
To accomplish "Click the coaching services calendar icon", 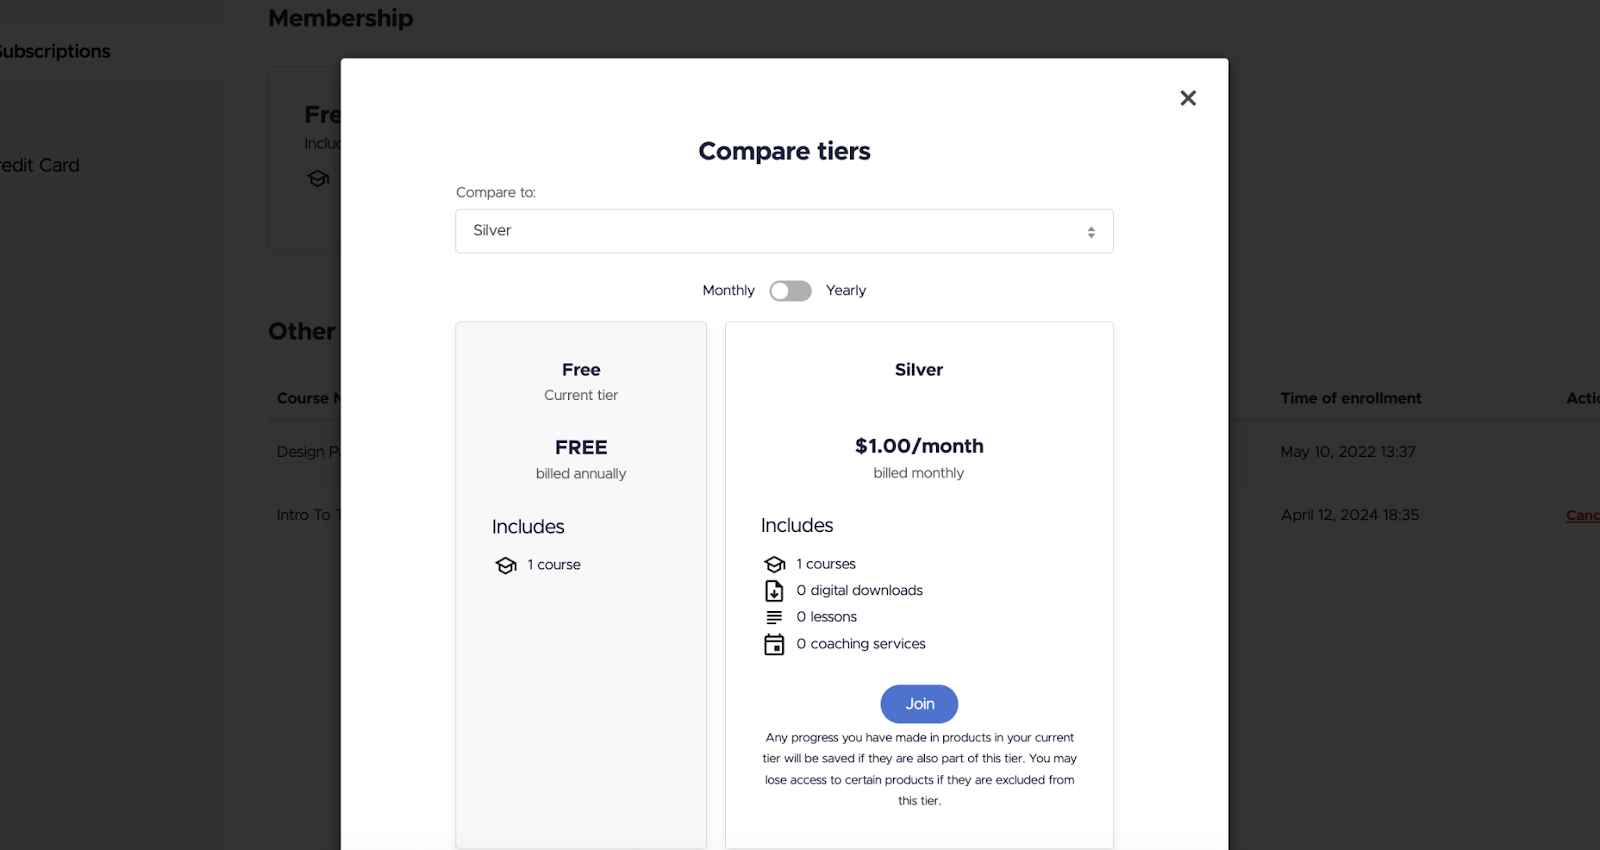I will (x=774, y=645).
